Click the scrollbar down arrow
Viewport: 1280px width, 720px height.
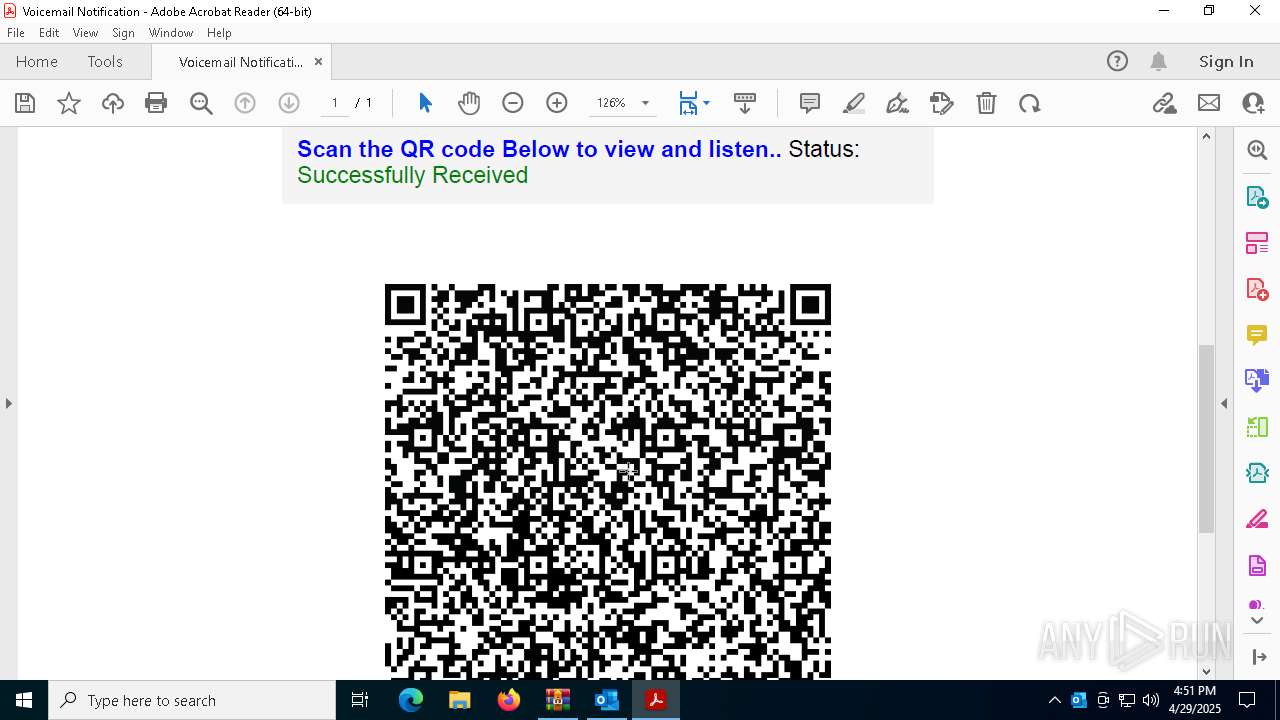click(x=1206, y=672)
